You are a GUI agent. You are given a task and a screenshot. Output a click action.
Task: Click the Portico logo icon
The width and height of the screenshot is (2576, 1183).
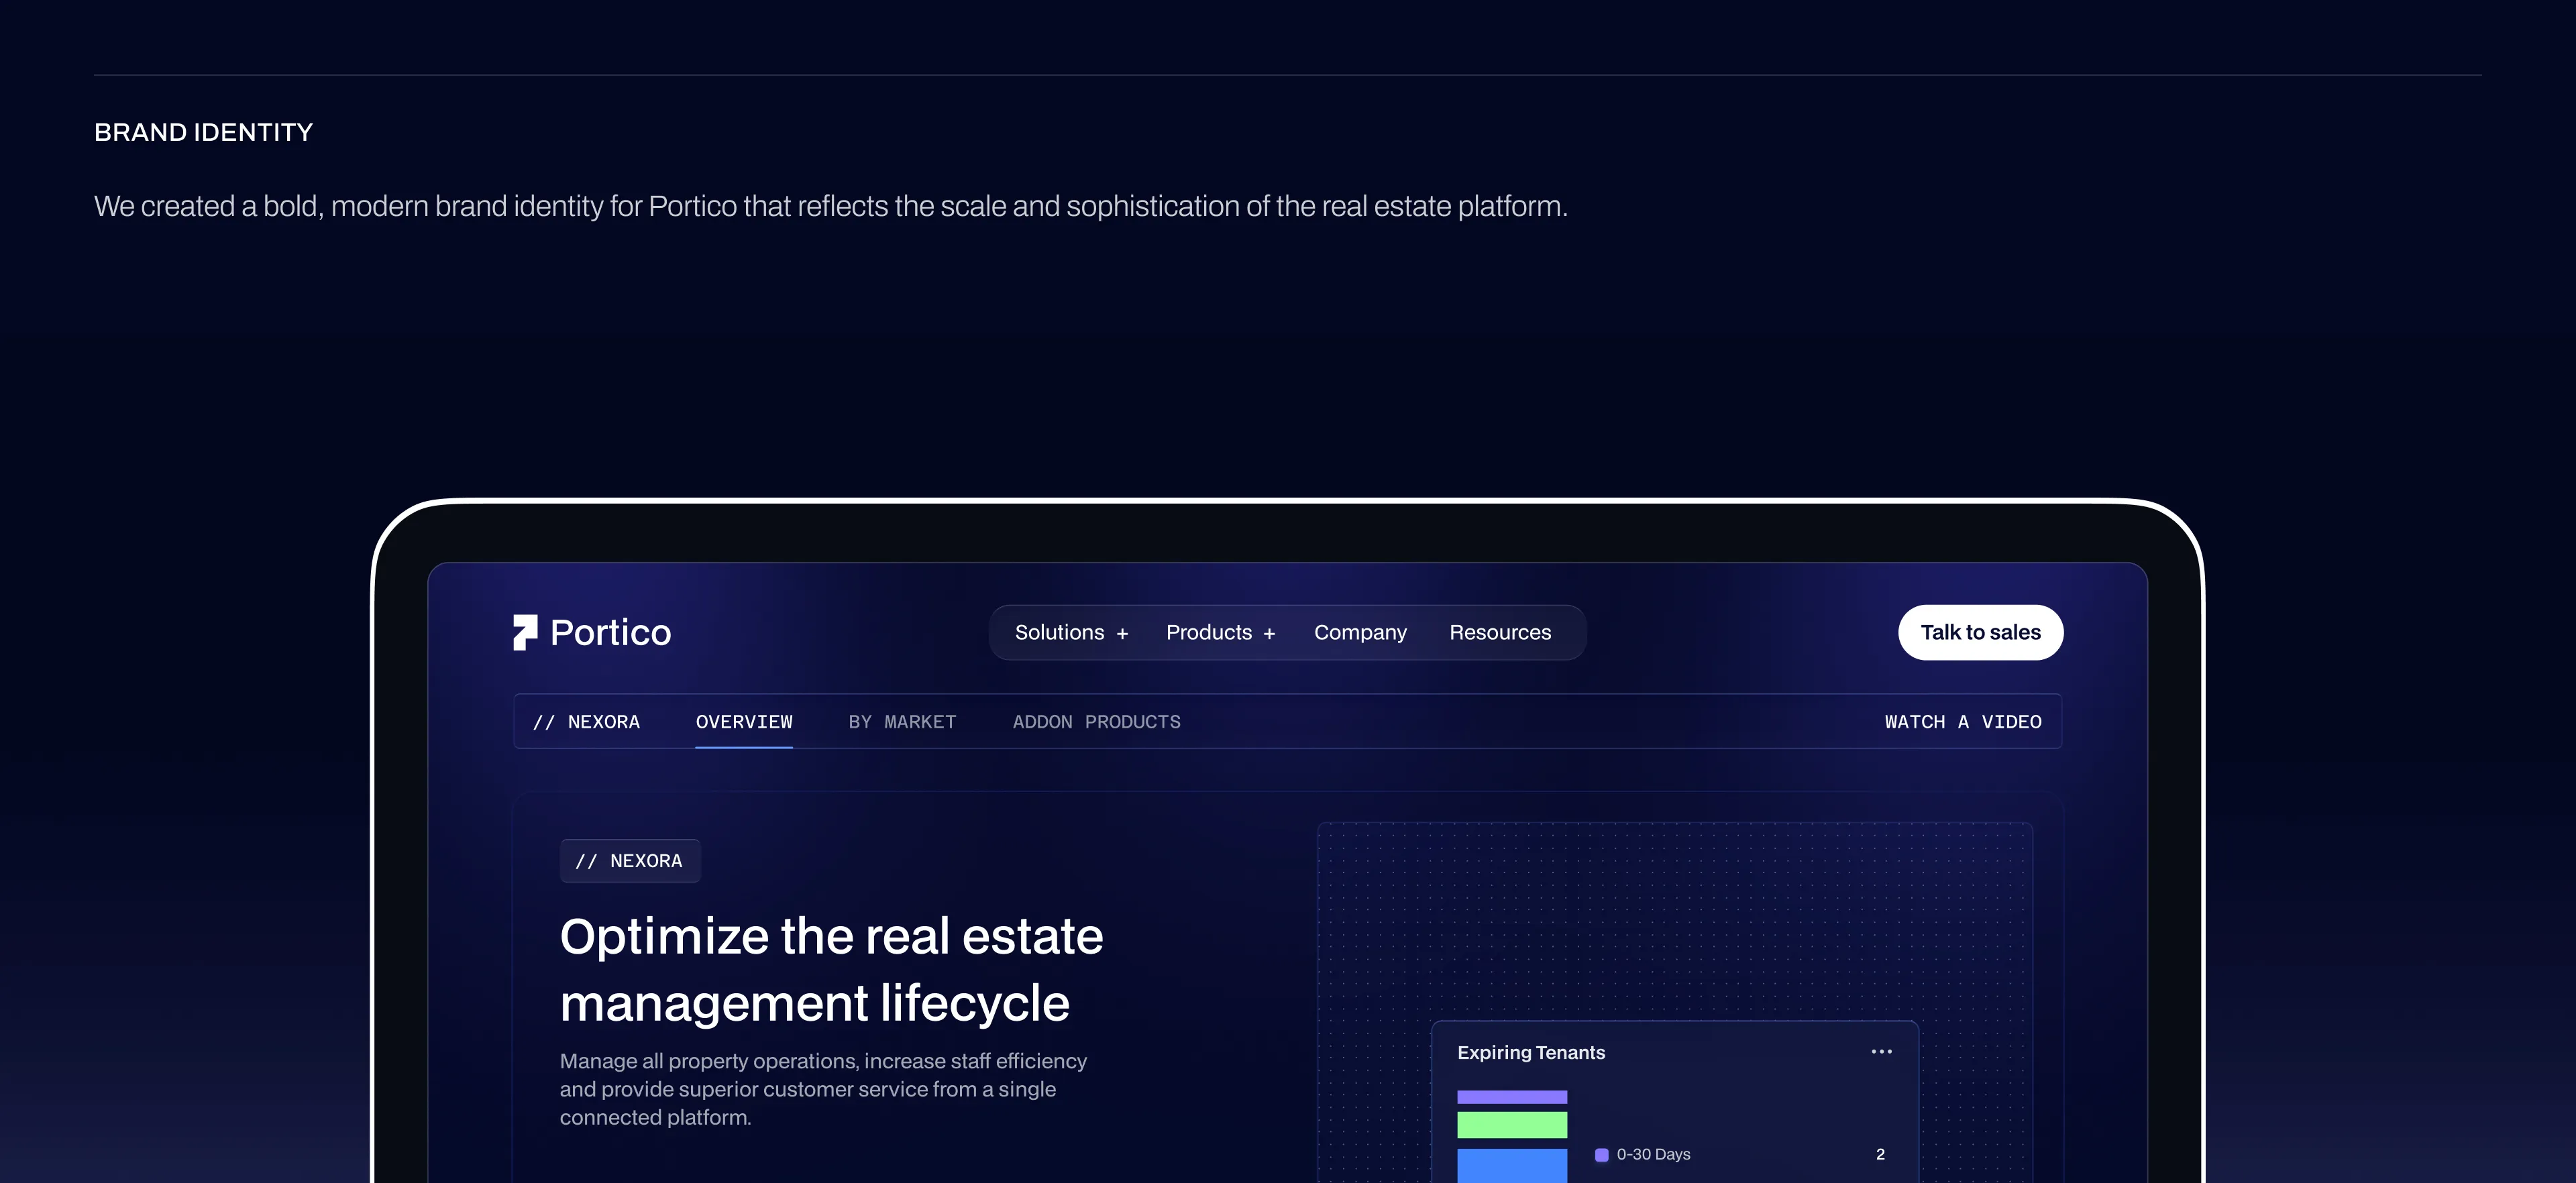(525, 632)
